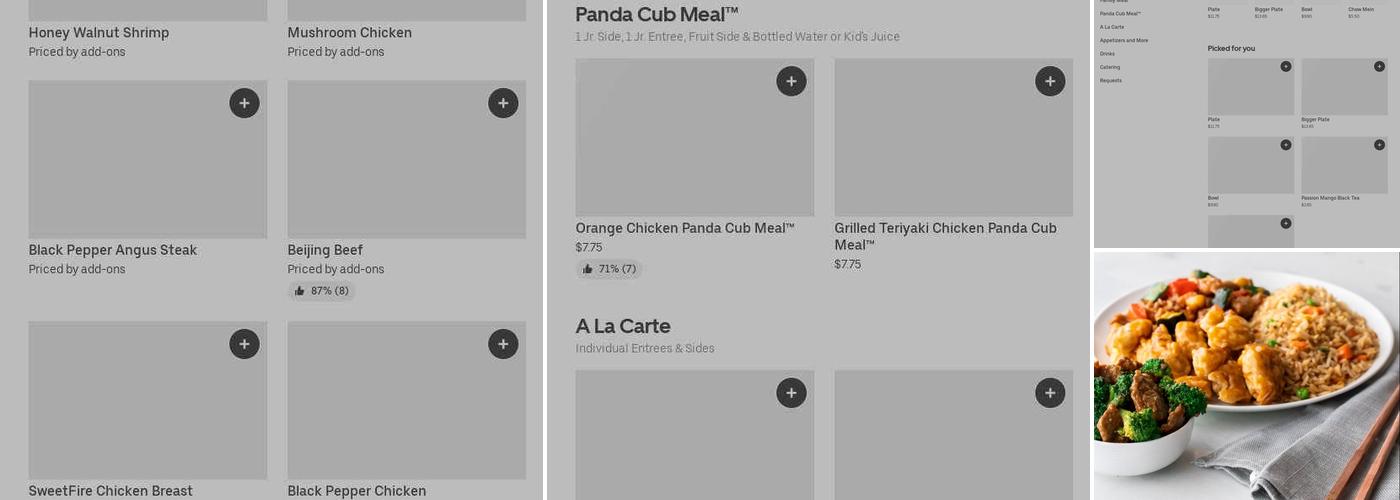Click the orange chicken plate food photo
This screenshot has width=1400, height=500.
pos(1246,375)
